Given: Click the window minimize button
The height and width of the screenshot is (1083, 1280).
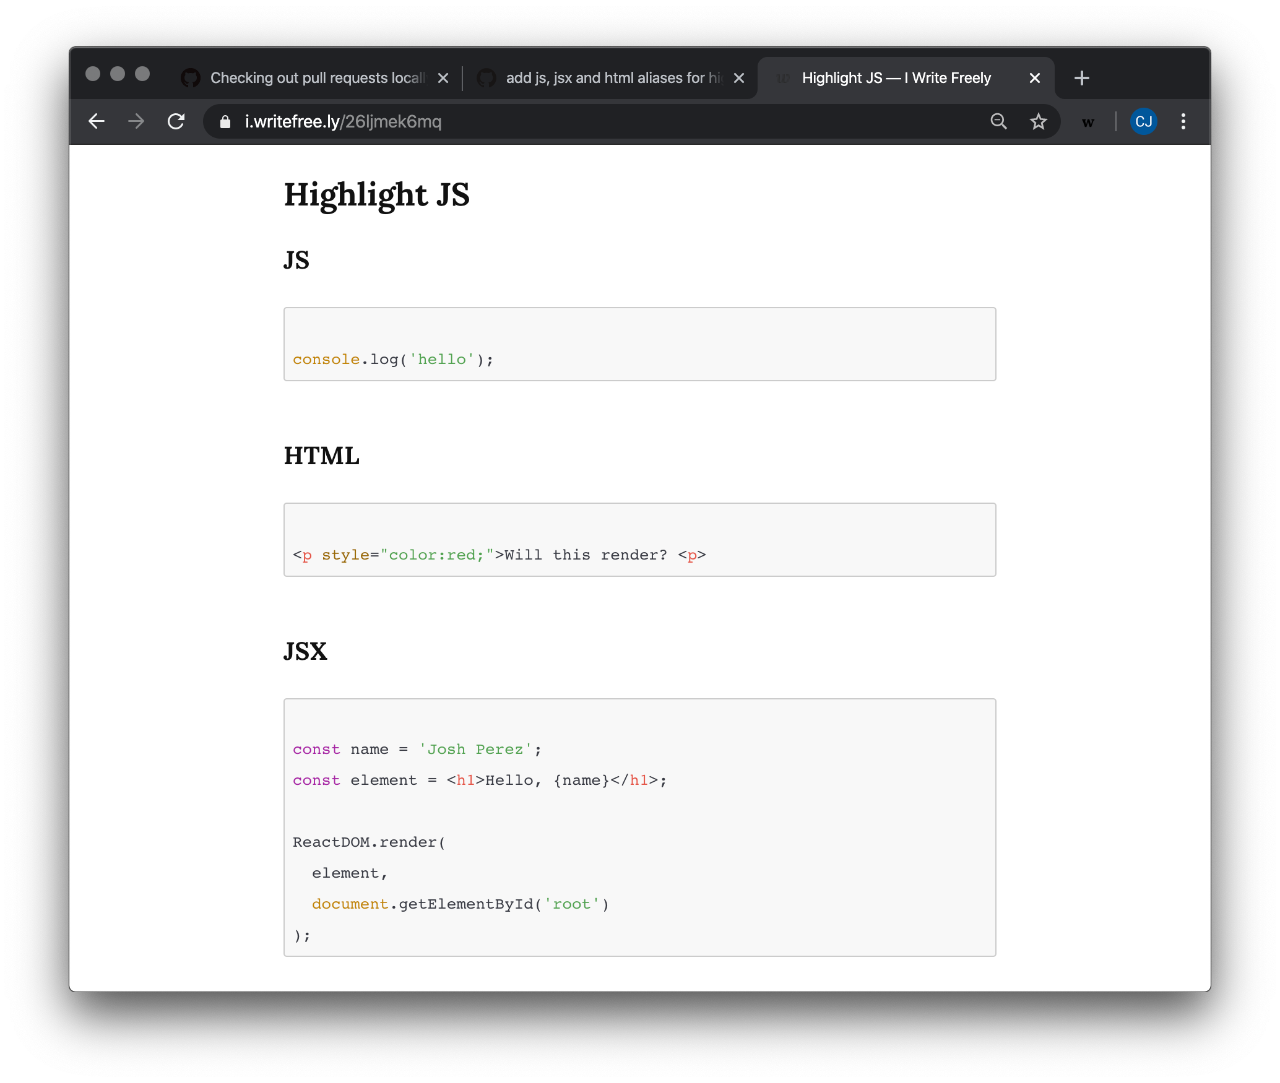Looking at the screenshot, I should coord(118,73).
